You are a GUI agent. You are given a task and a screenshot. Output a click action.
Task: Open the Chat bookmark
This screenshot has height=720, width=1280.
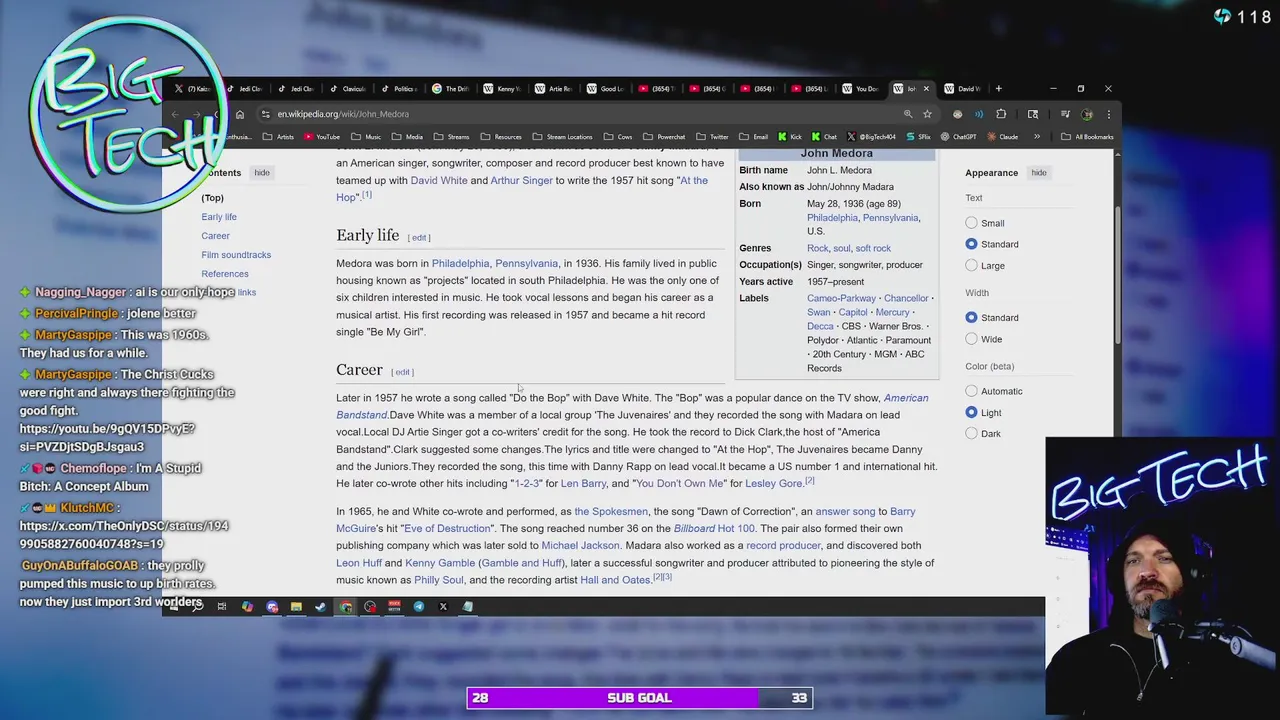tap(823, 137)
